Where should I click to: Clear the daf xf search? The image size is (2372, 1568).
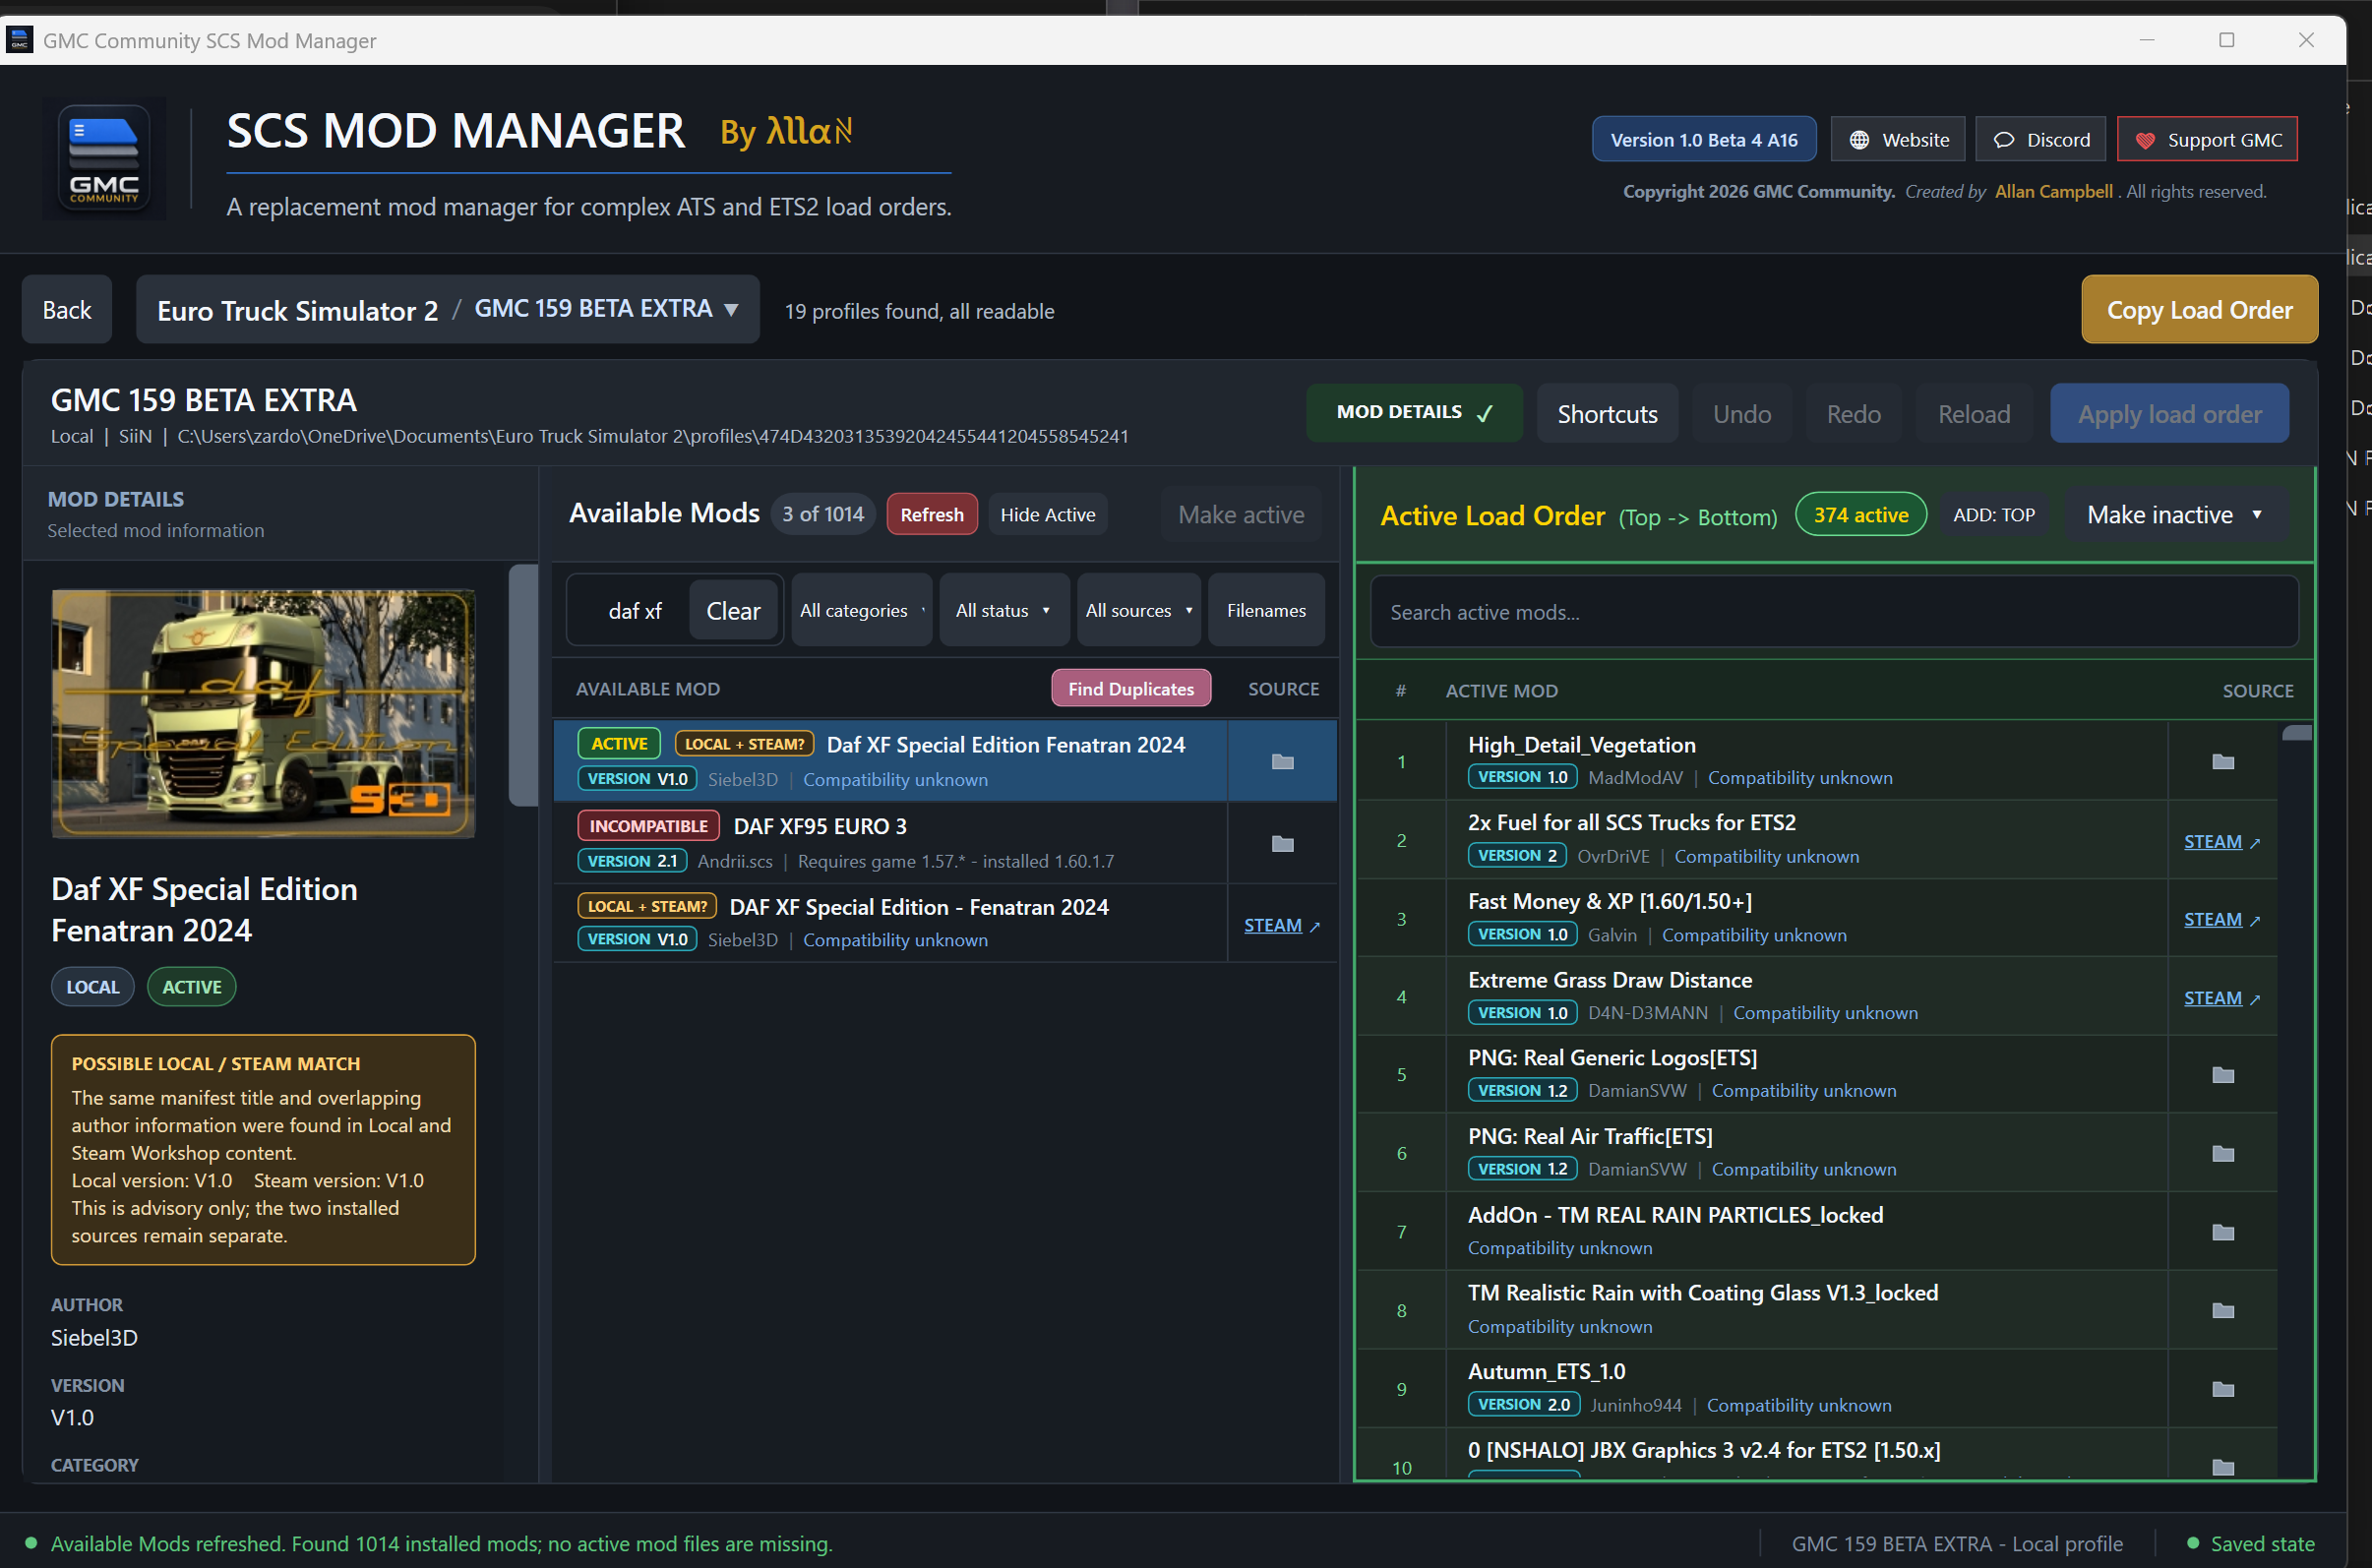click(x=733, y=610)
